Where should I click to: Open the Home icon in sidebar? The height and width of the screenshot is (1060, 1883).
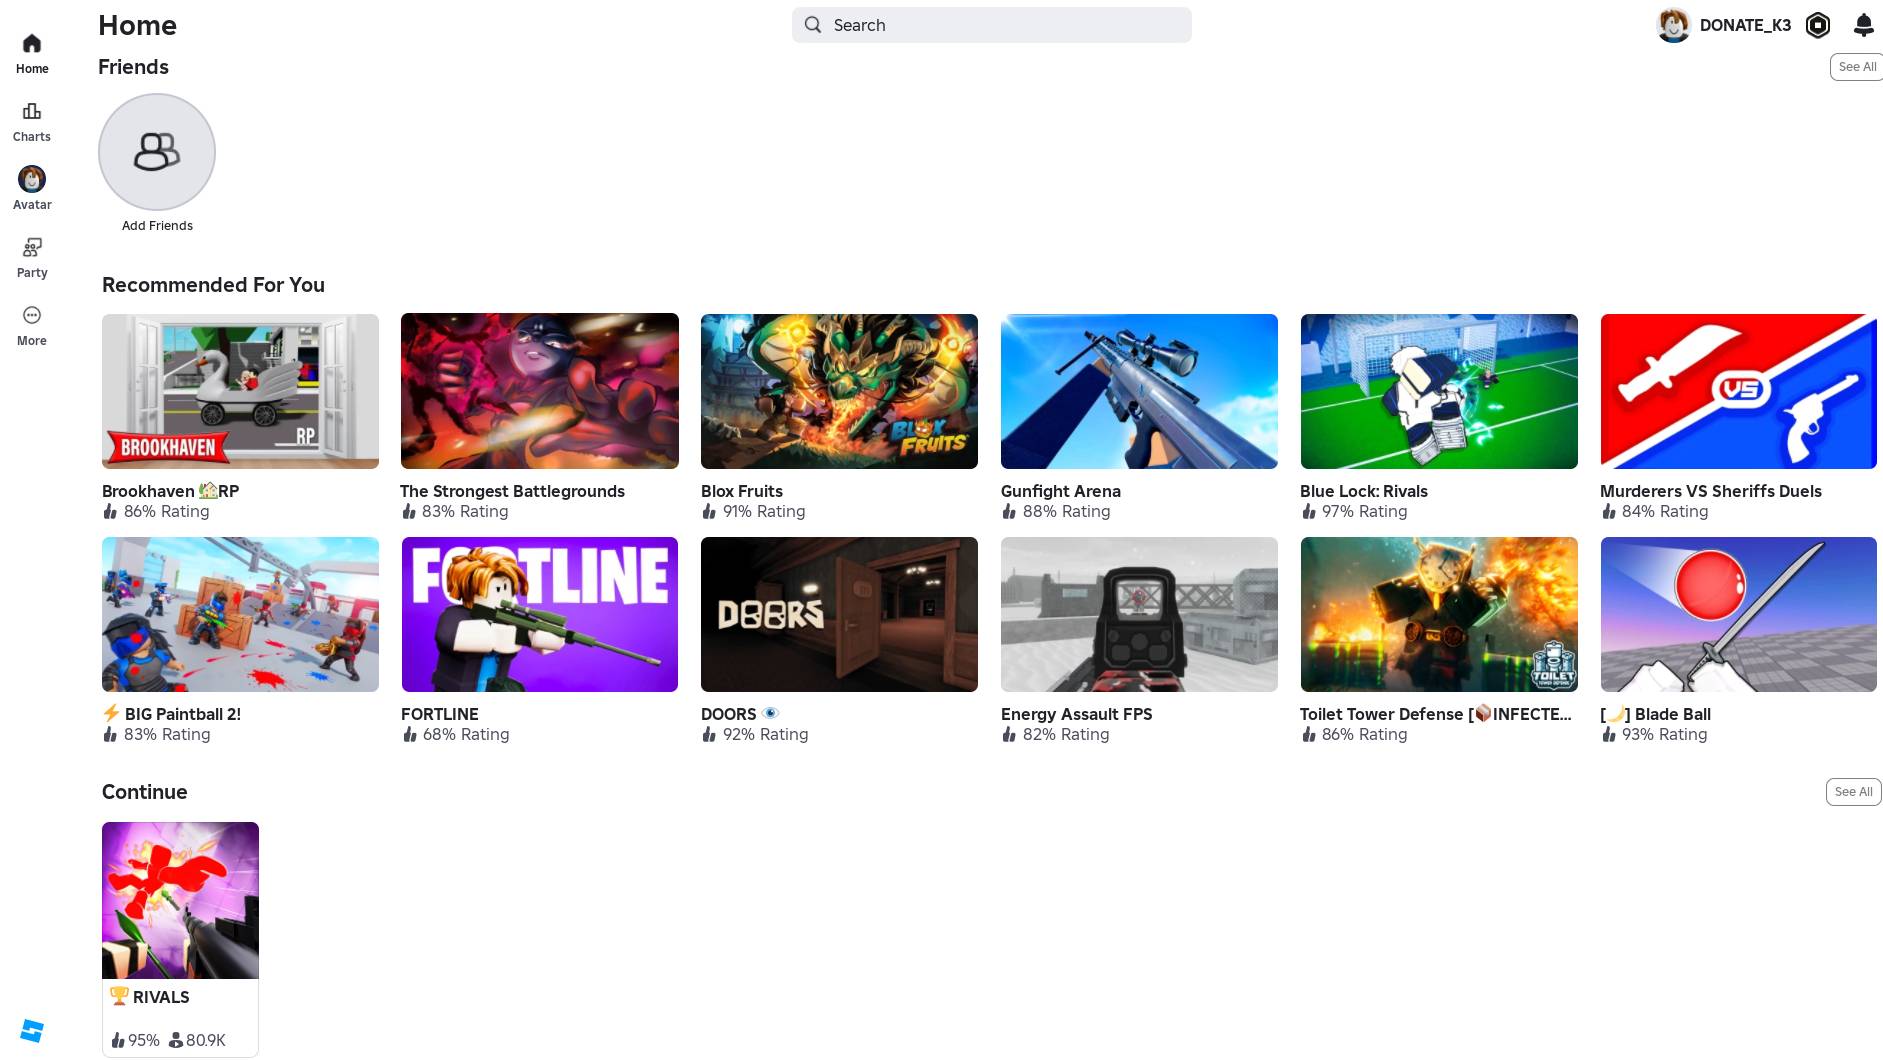point(32,43)
